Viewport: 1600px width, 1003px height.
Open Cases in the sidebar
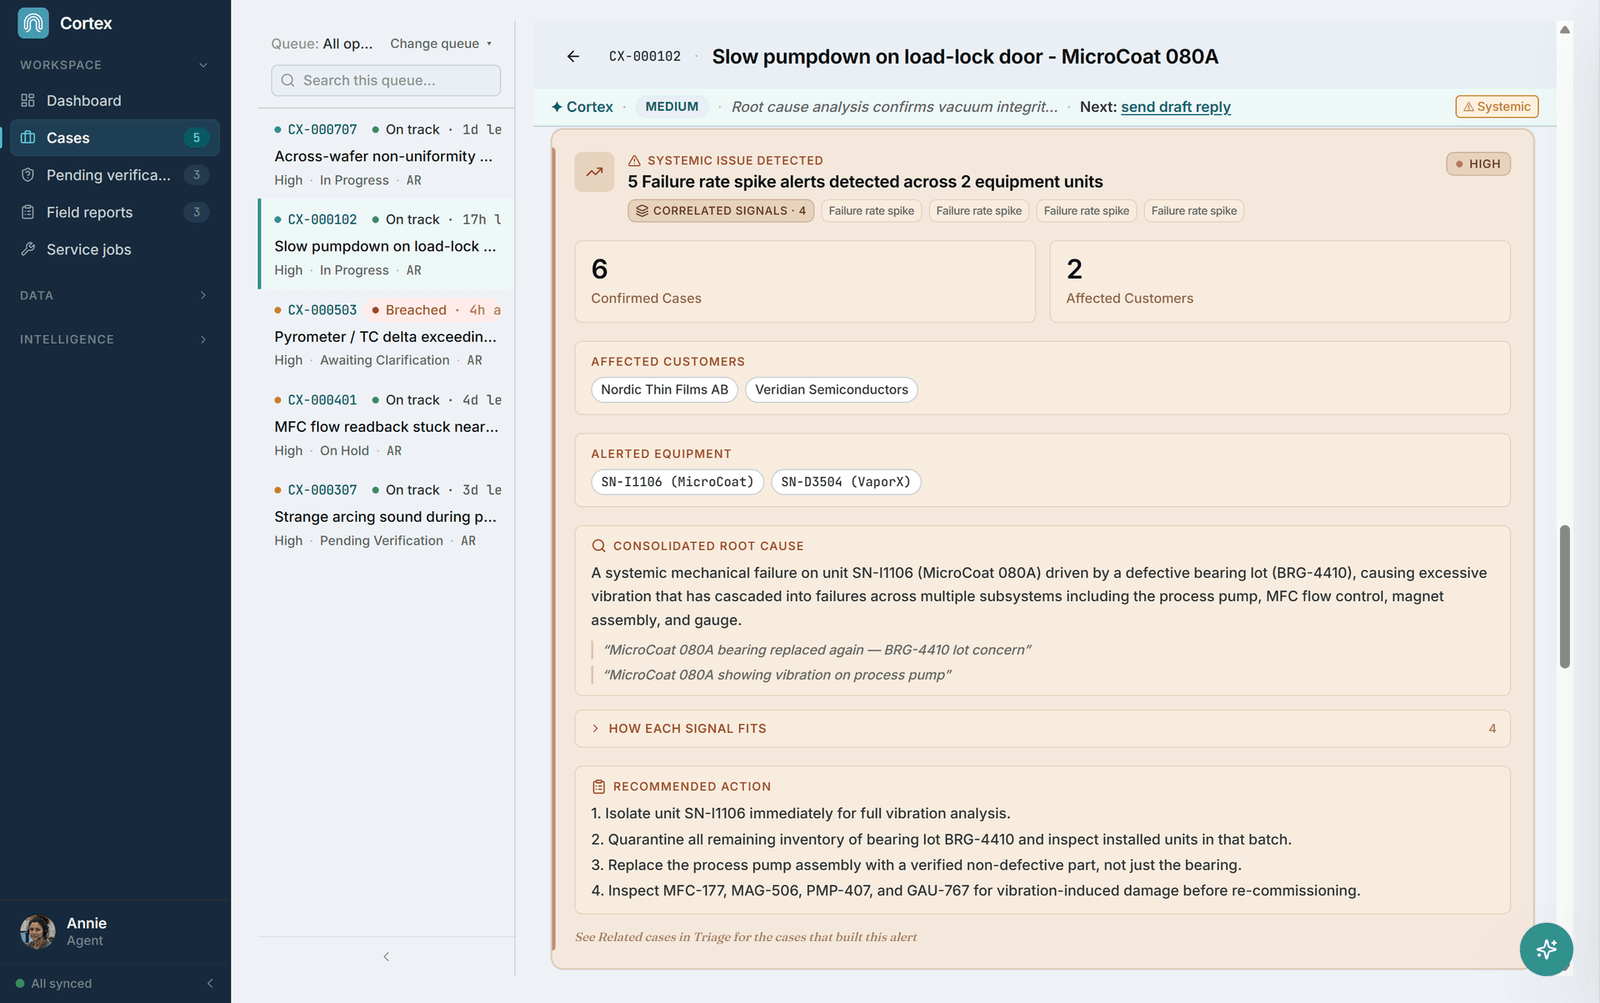click(115, 138)
